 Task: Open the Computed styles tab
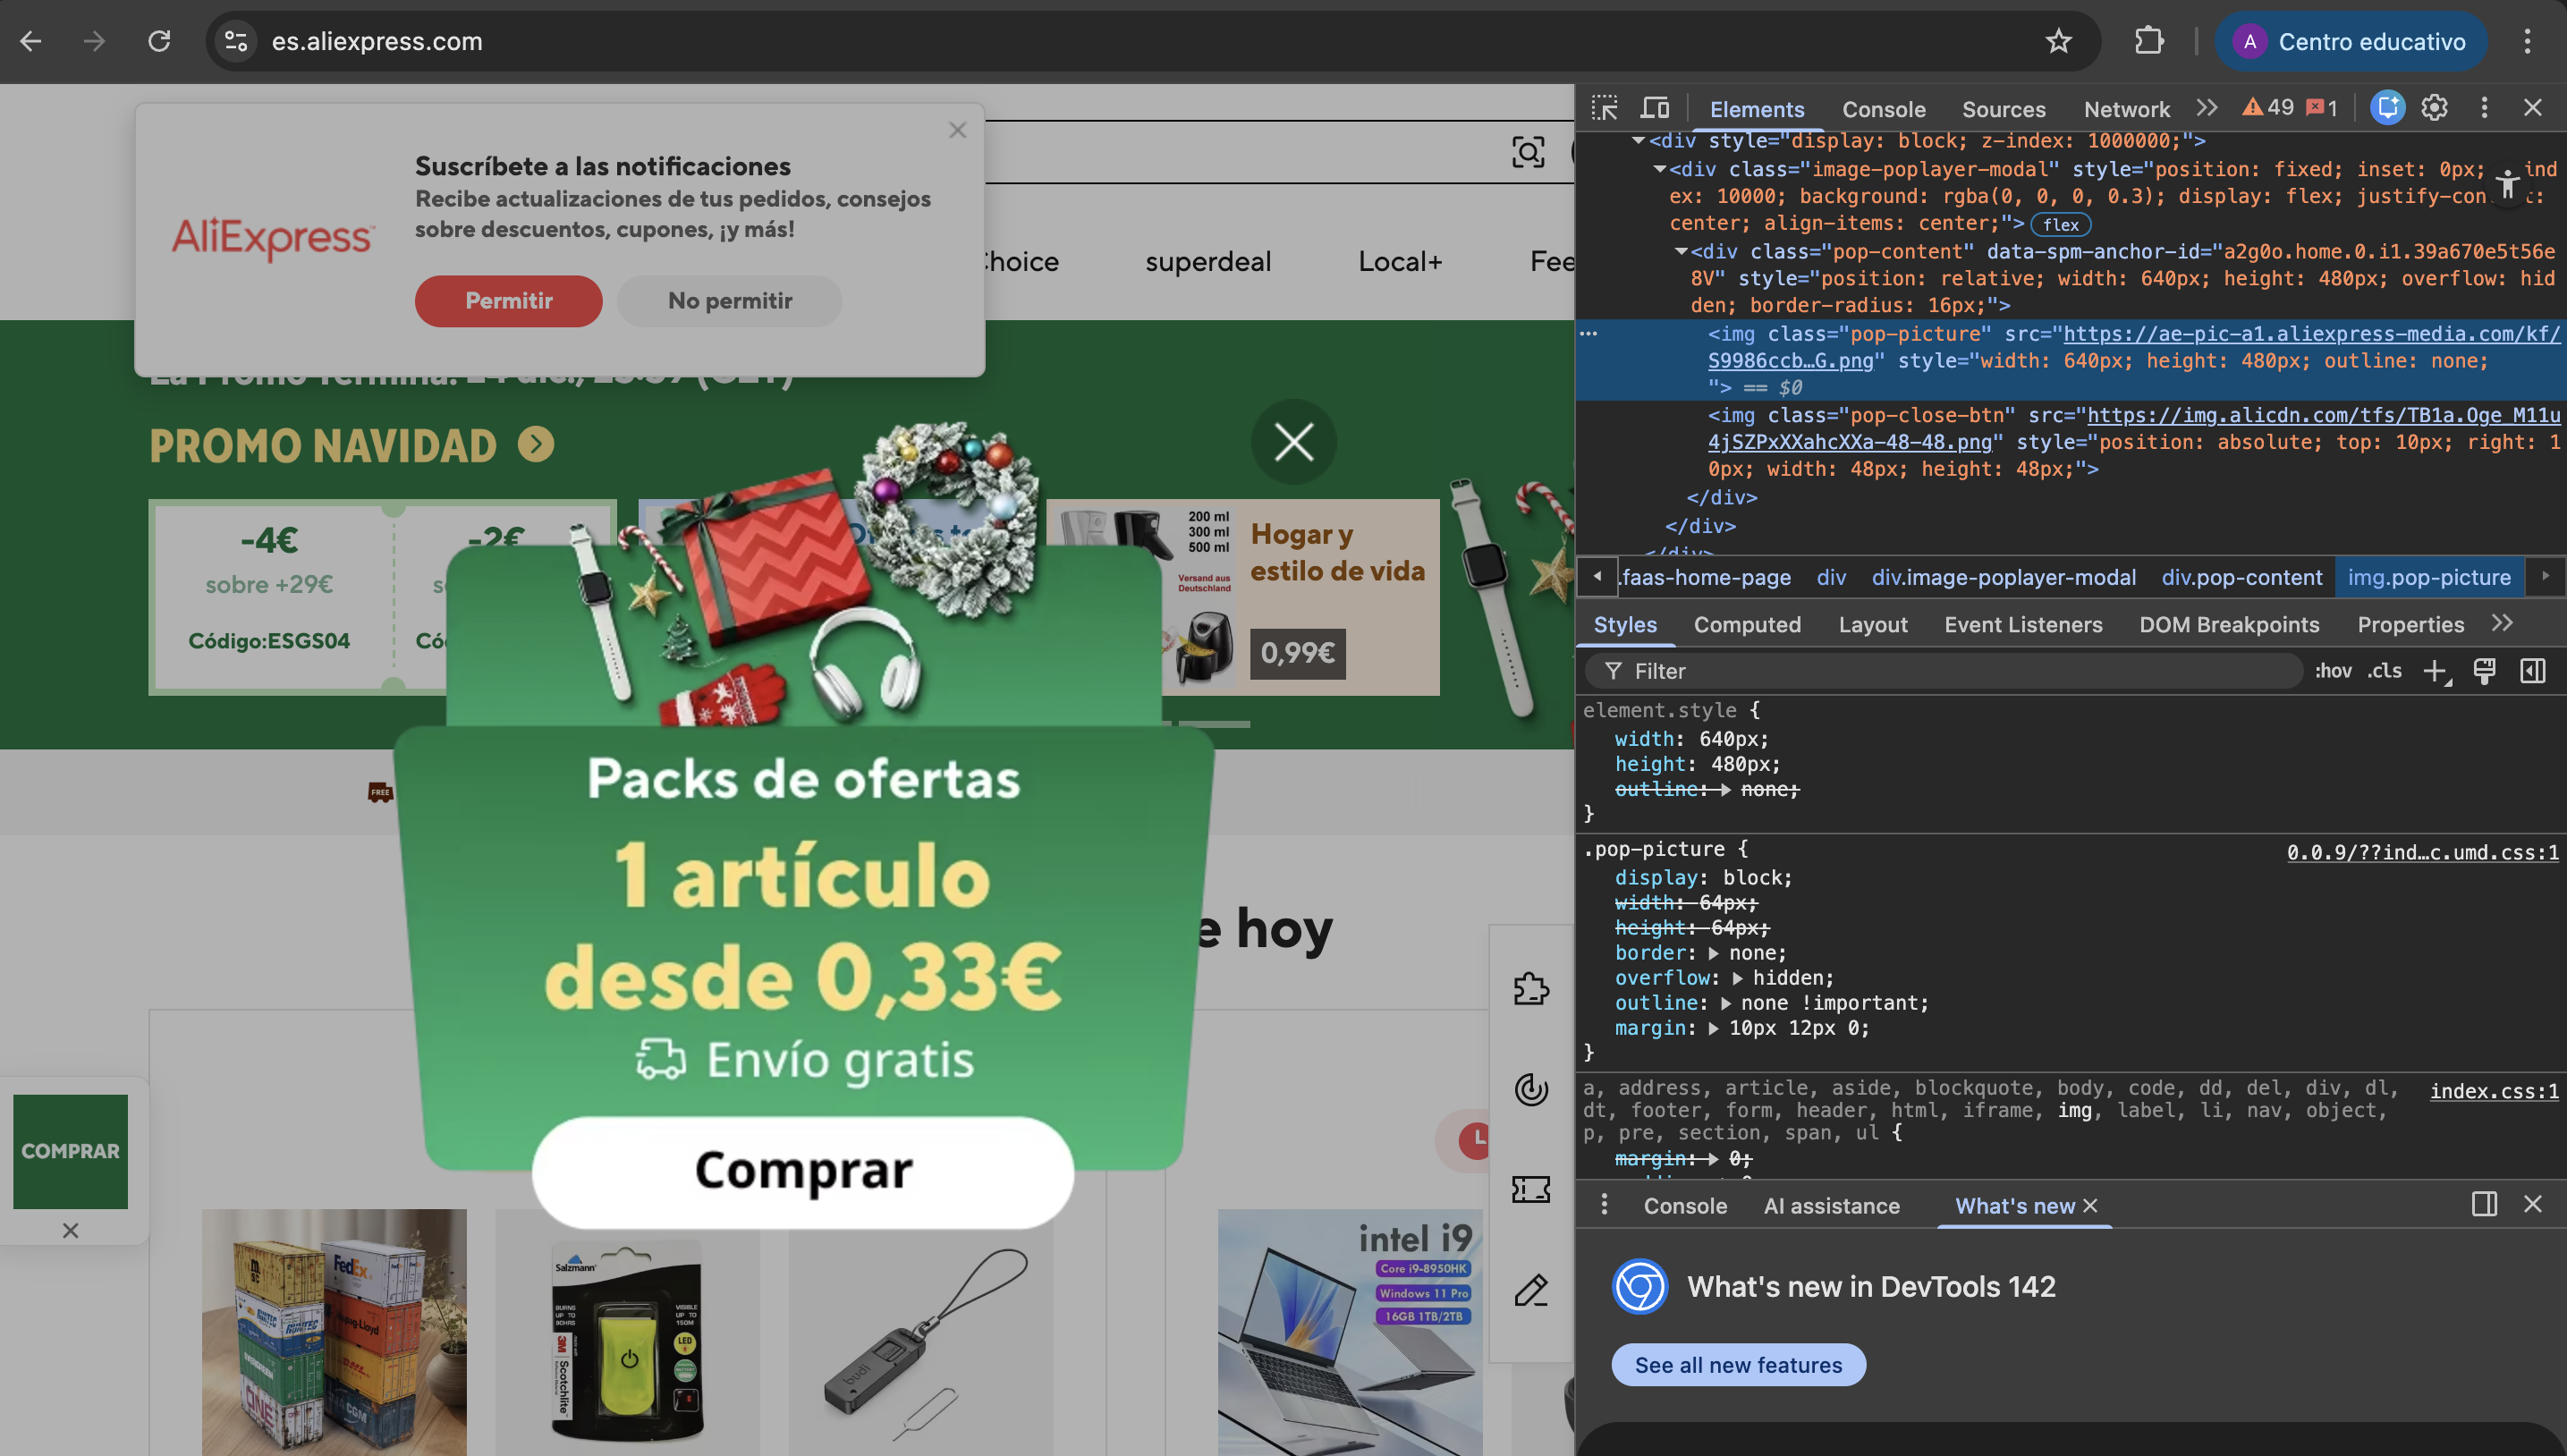1746,625
